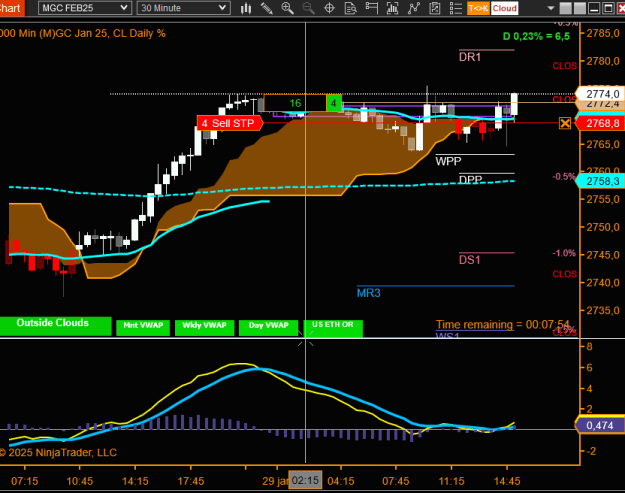Switch to the Chart tab
This screenshot has width=625, height=493.
[12, 8]
